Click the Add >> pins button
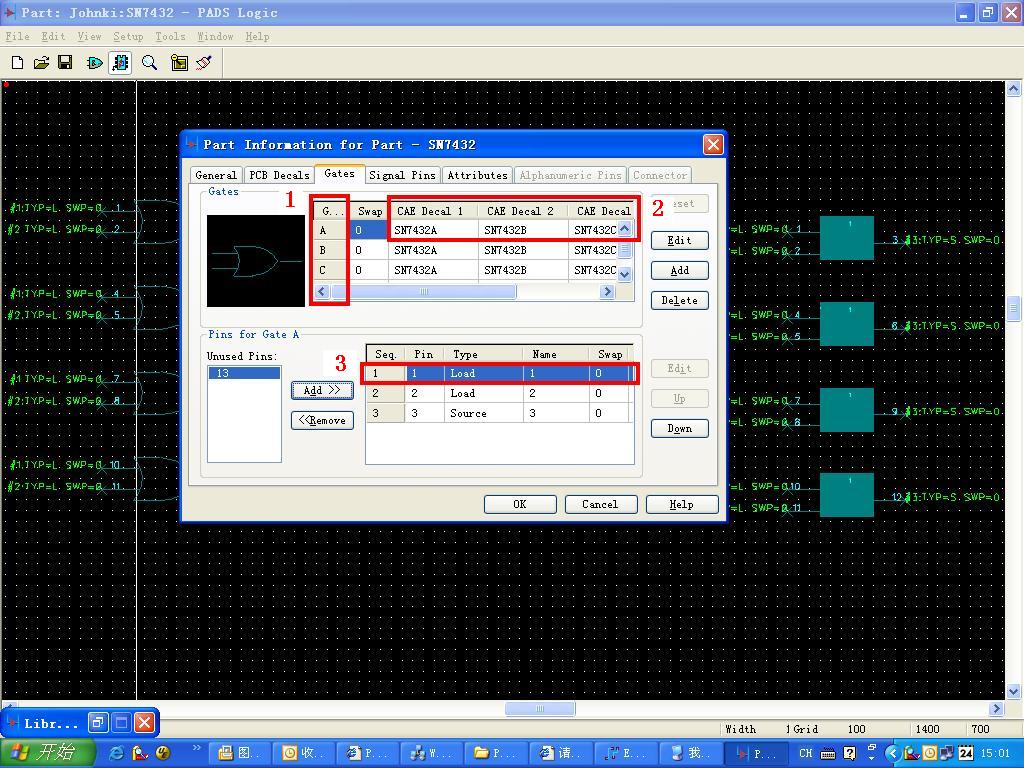1024x768 pixels. click(322, 391)
